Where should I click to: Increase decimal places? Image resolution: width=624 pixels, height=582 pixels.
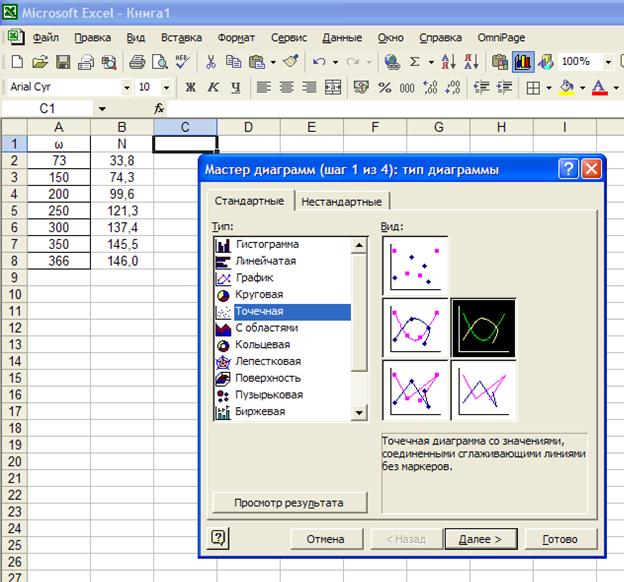pyautogui.click(x=430, y=87)
